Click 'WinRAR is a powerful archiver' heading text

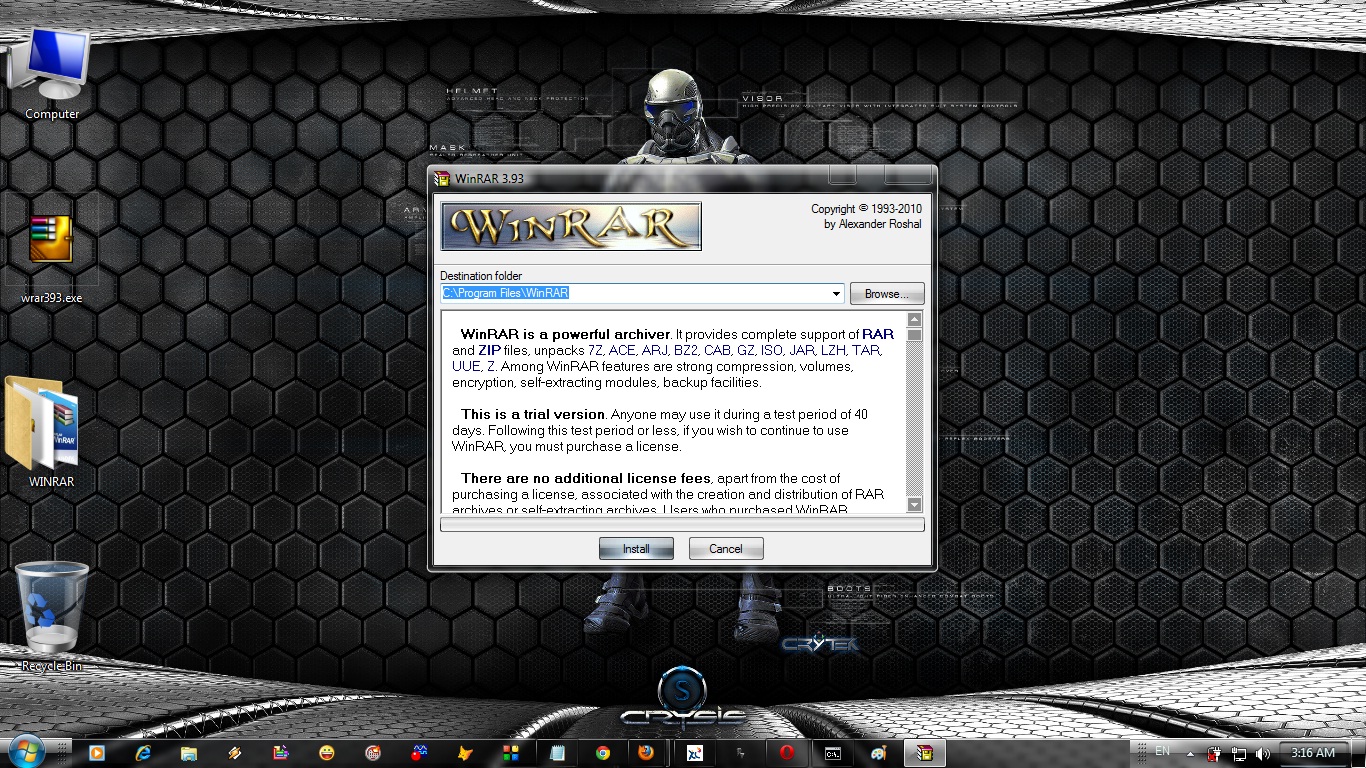point(565,335)
